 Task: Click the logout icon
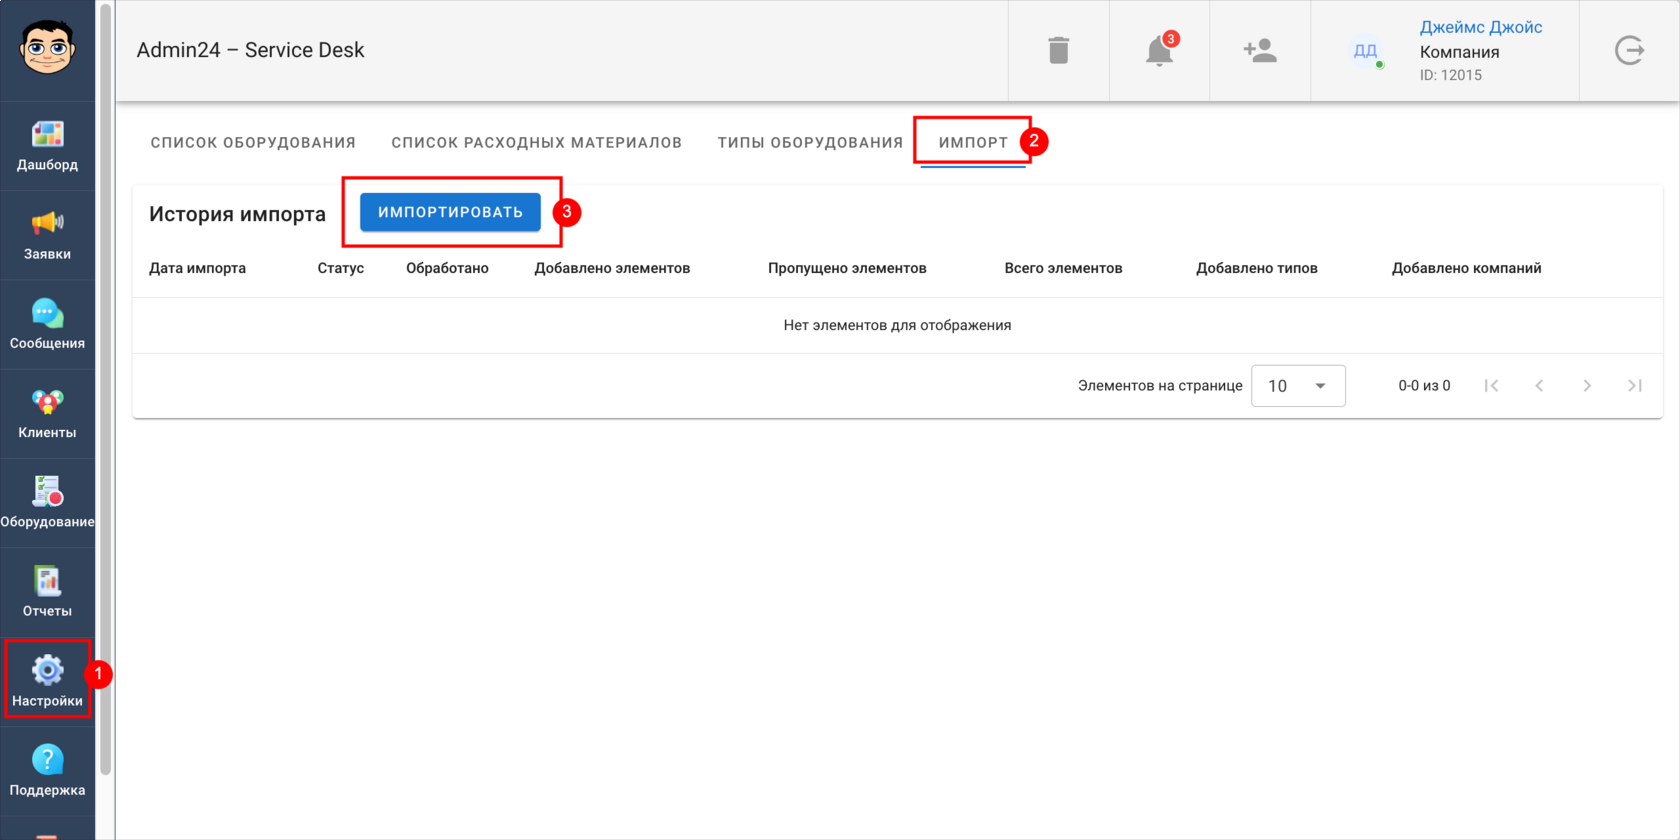tap(1629, 50)
